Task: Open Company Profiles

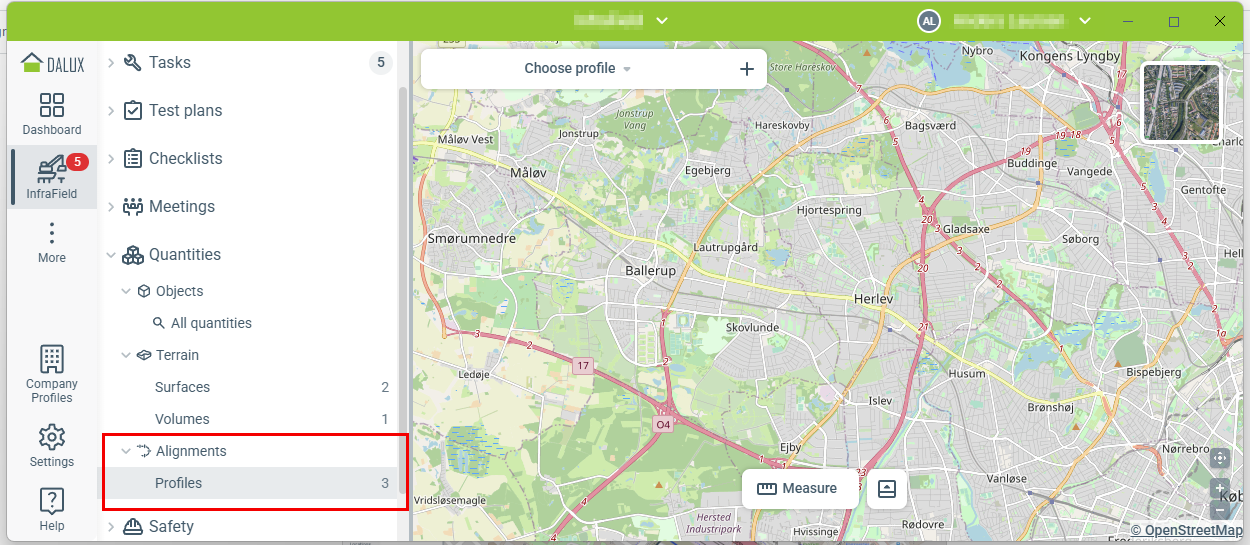Action: pos(52,374)
